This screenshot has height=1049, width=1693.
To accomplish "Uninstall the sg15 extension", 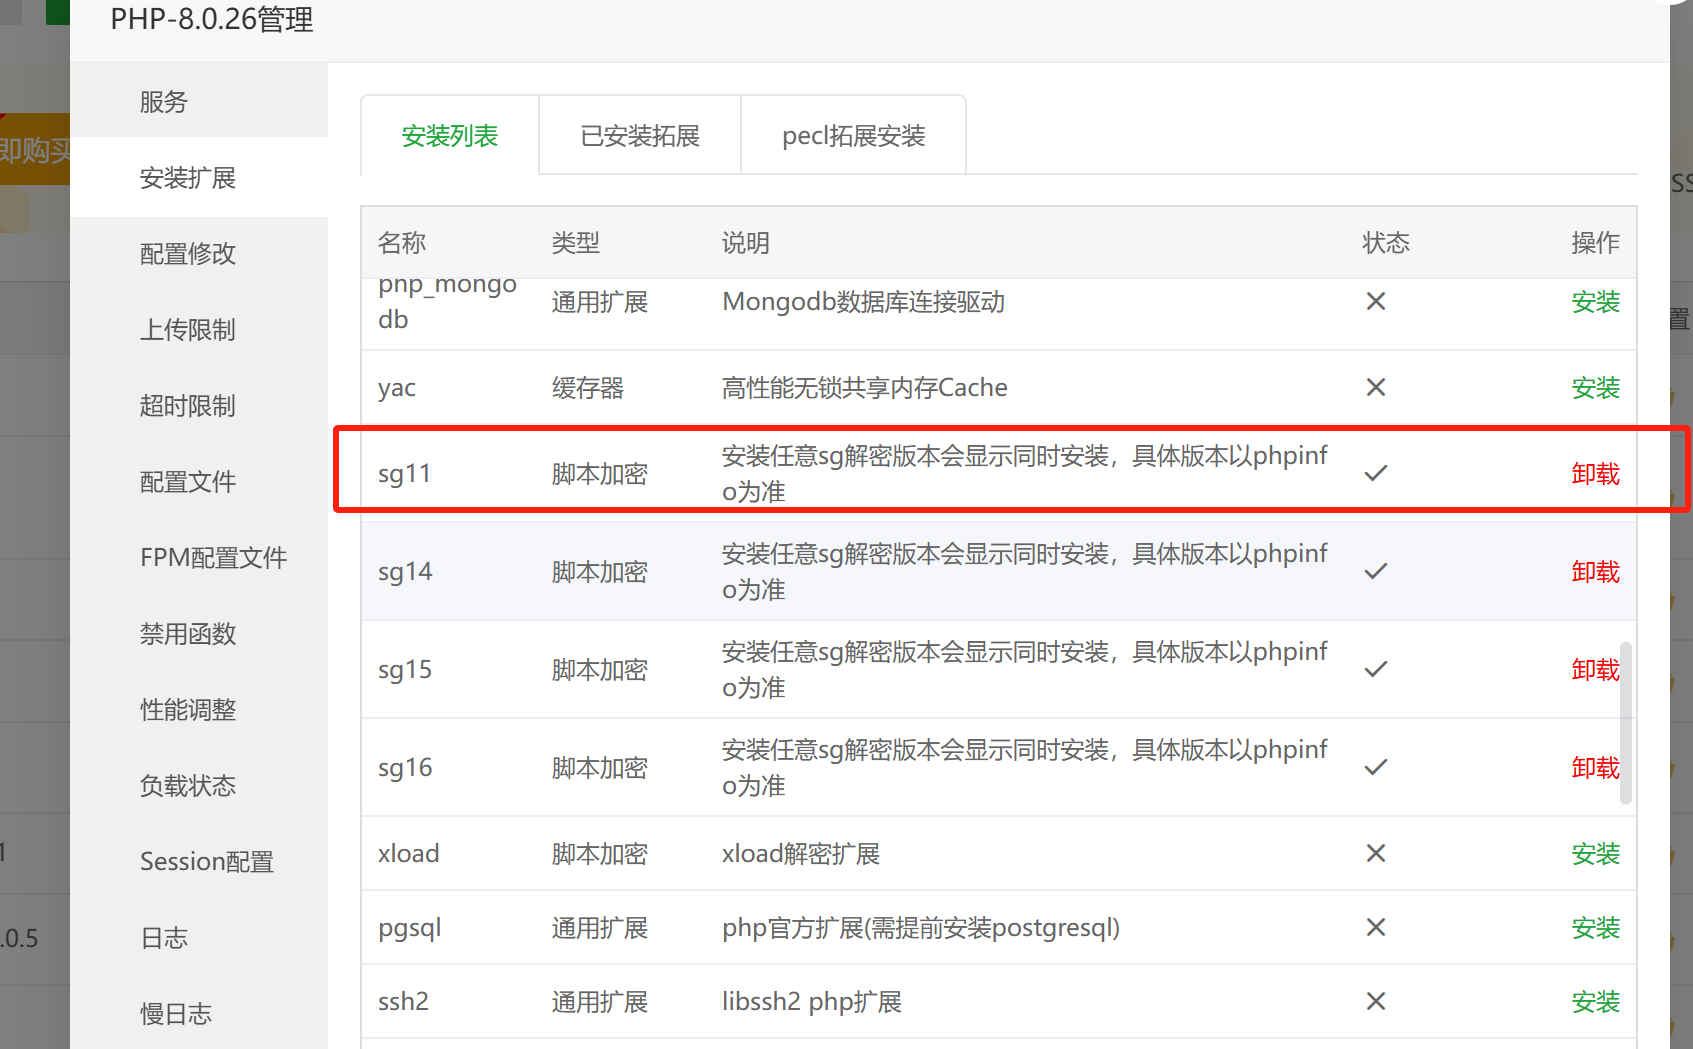I will [x=1595, y=670].
